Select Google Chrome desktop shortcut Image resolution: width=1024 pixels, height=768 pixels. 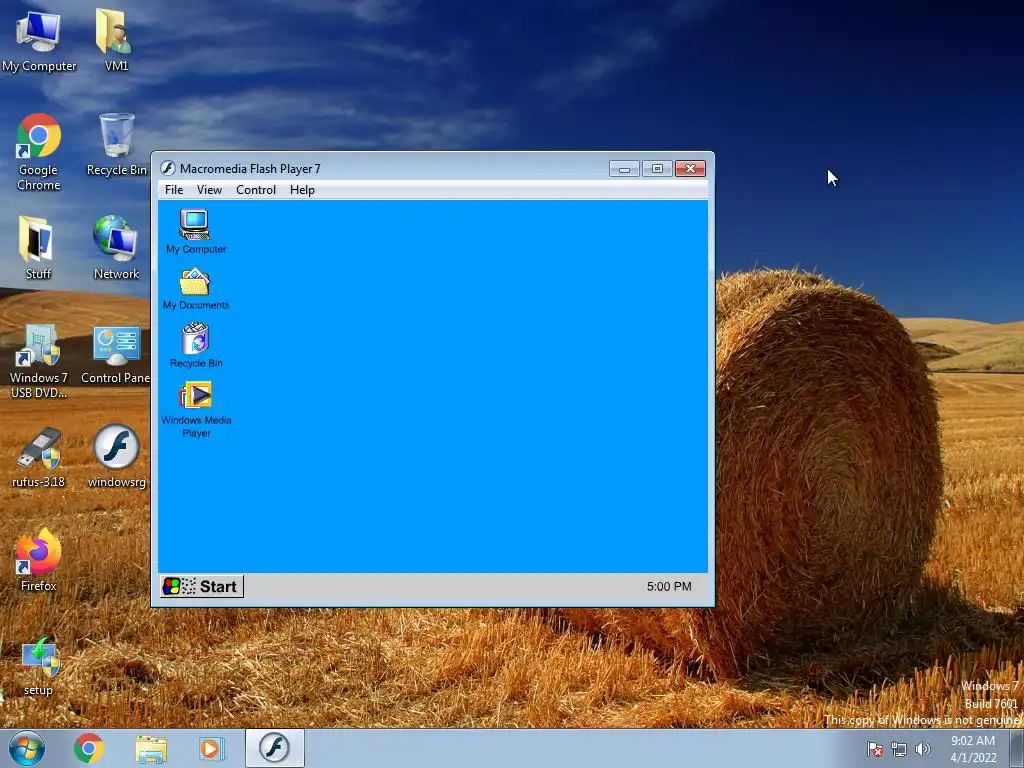coord(39,152)
